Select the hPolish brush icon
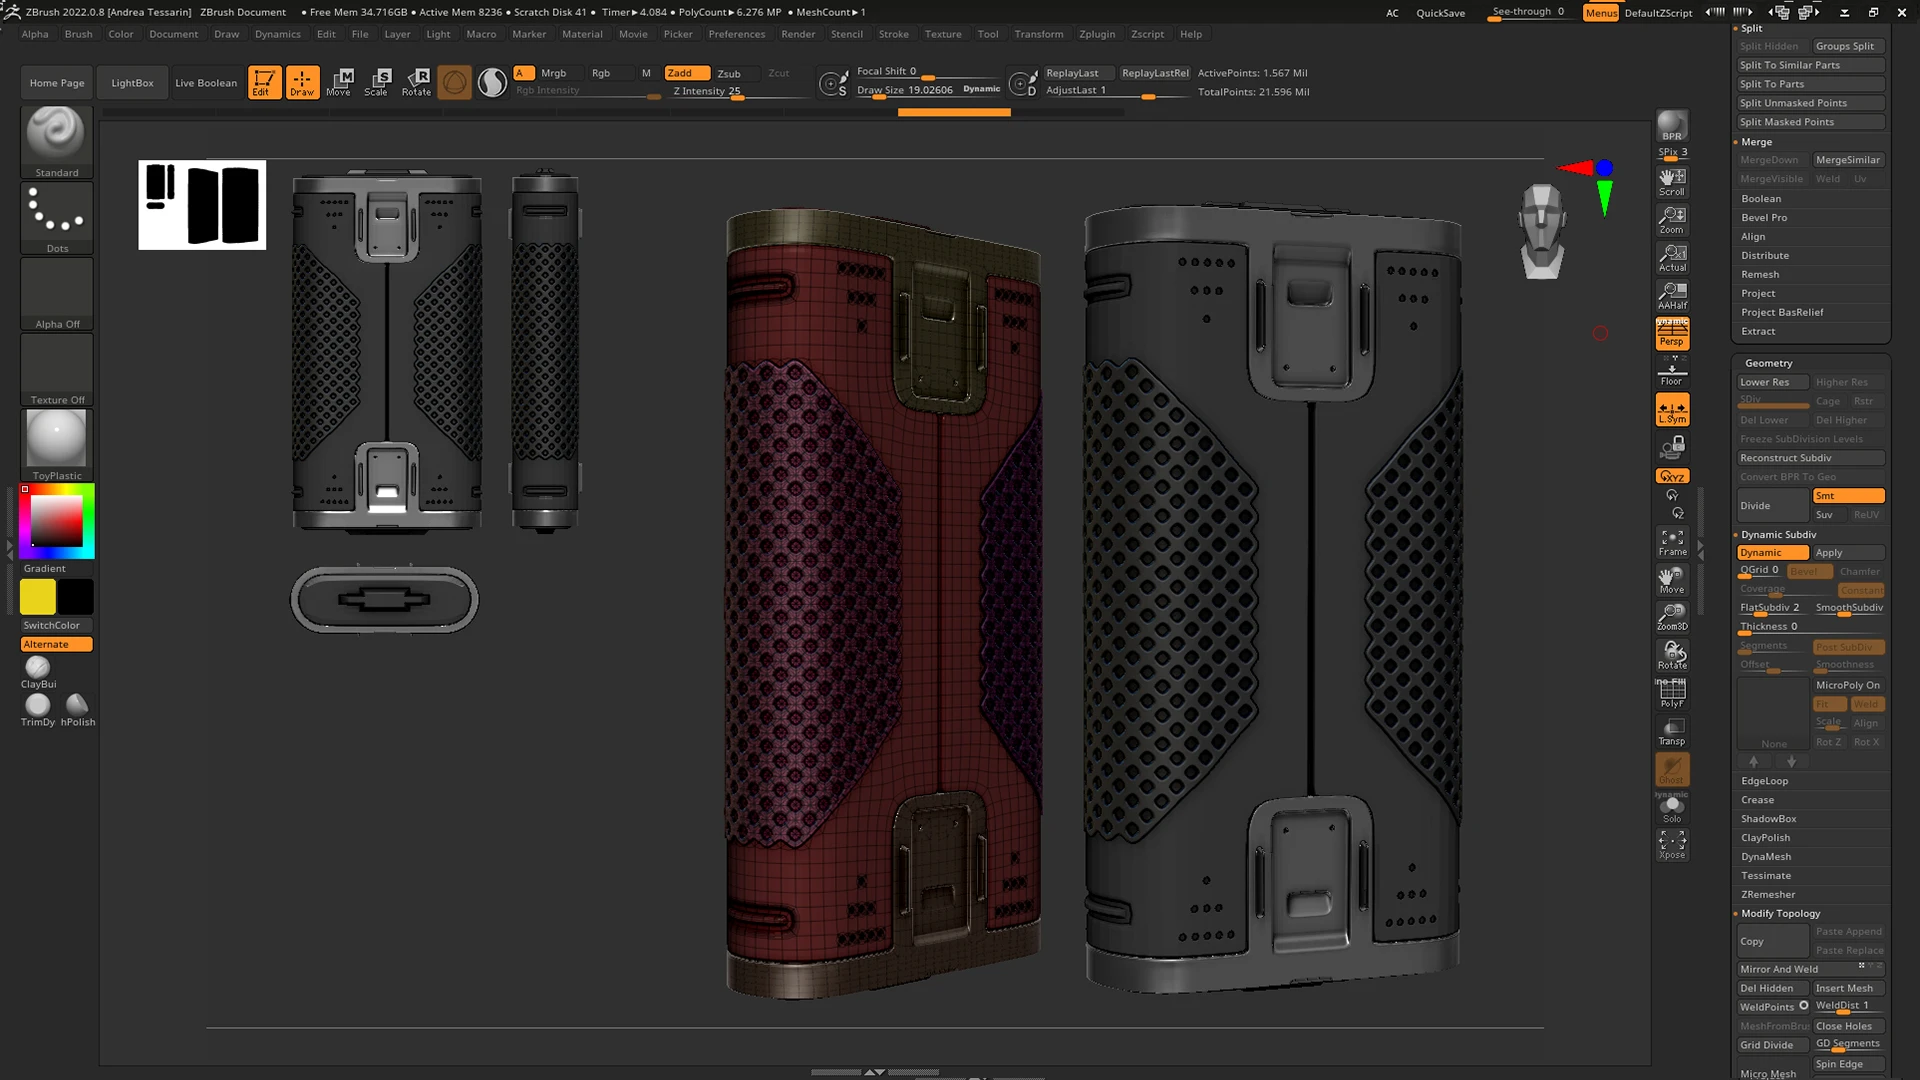Viewport: 1920px width, 1080px height. [77, 710]
